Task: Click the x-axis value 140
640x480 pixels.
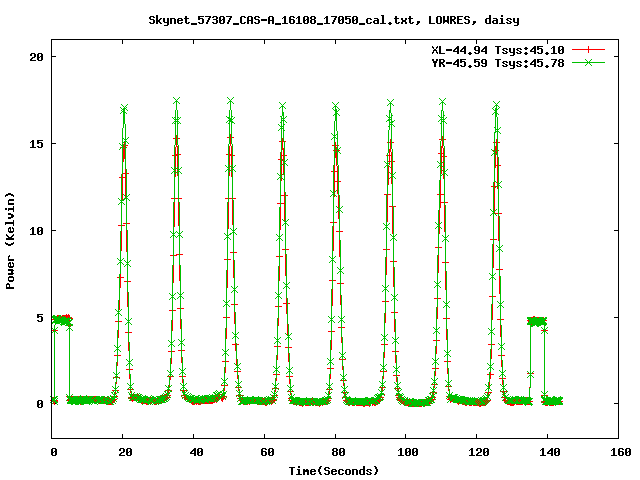Action: (550, 452)
